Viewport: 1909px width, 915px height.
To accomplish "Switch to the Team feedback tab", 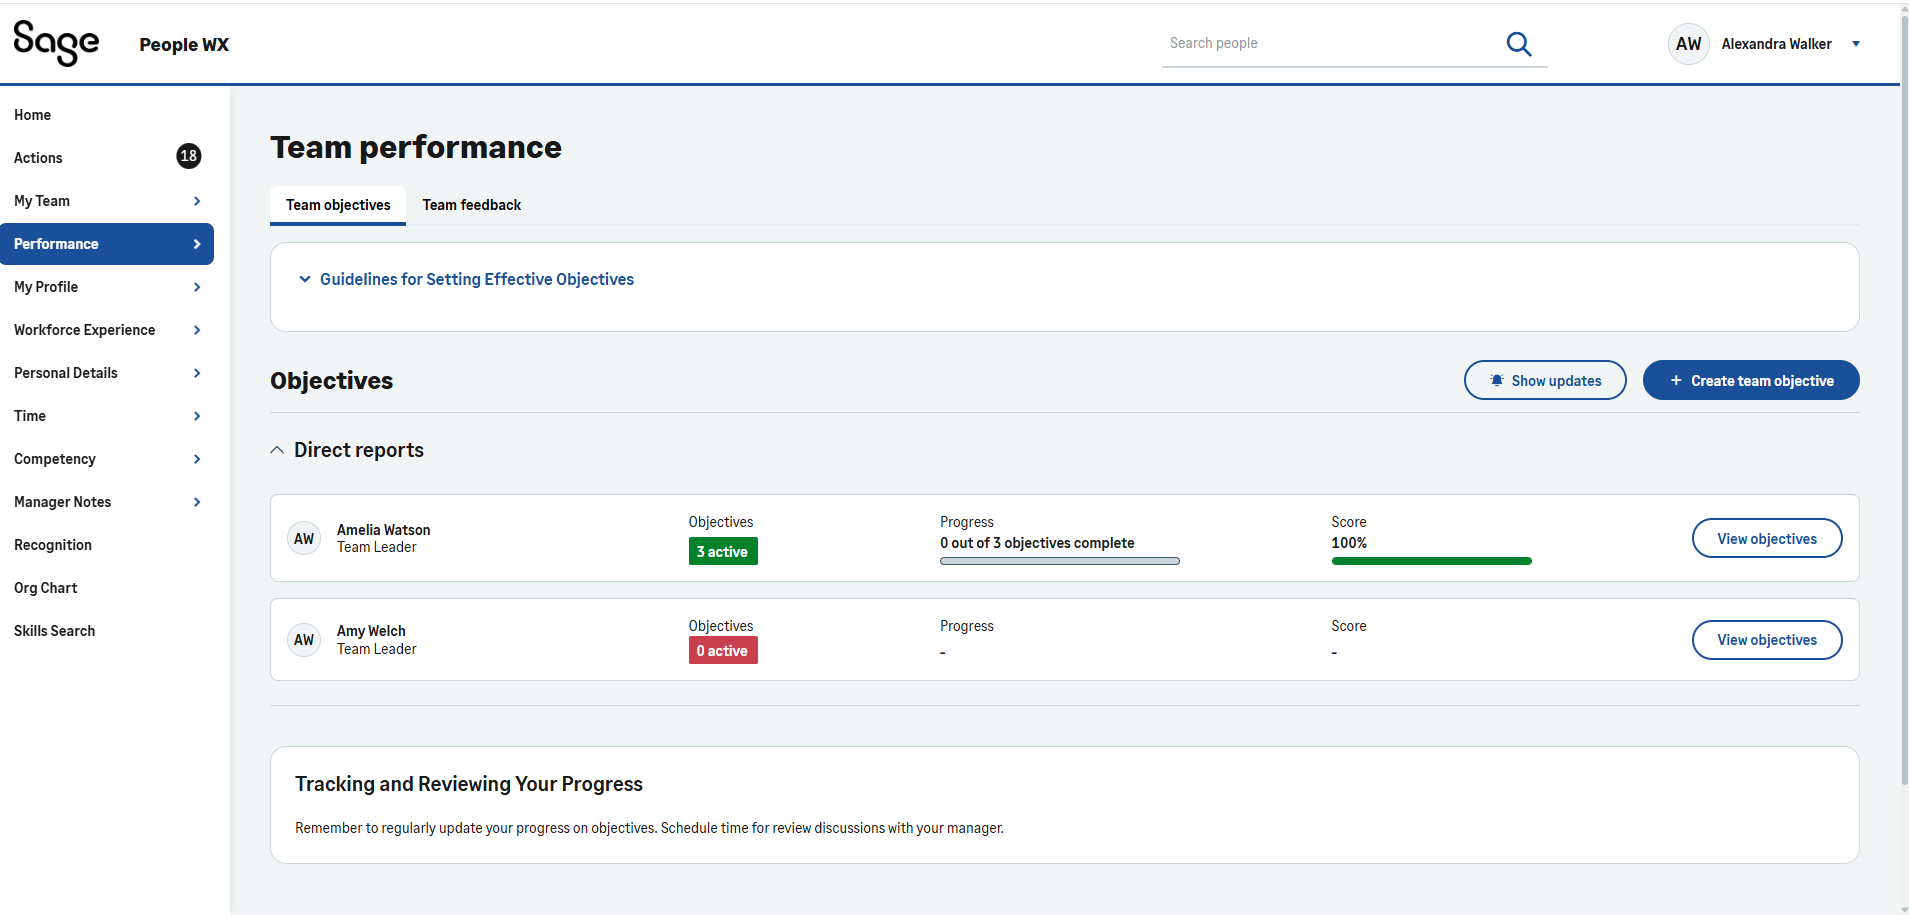I will click(x=471, y=205).
